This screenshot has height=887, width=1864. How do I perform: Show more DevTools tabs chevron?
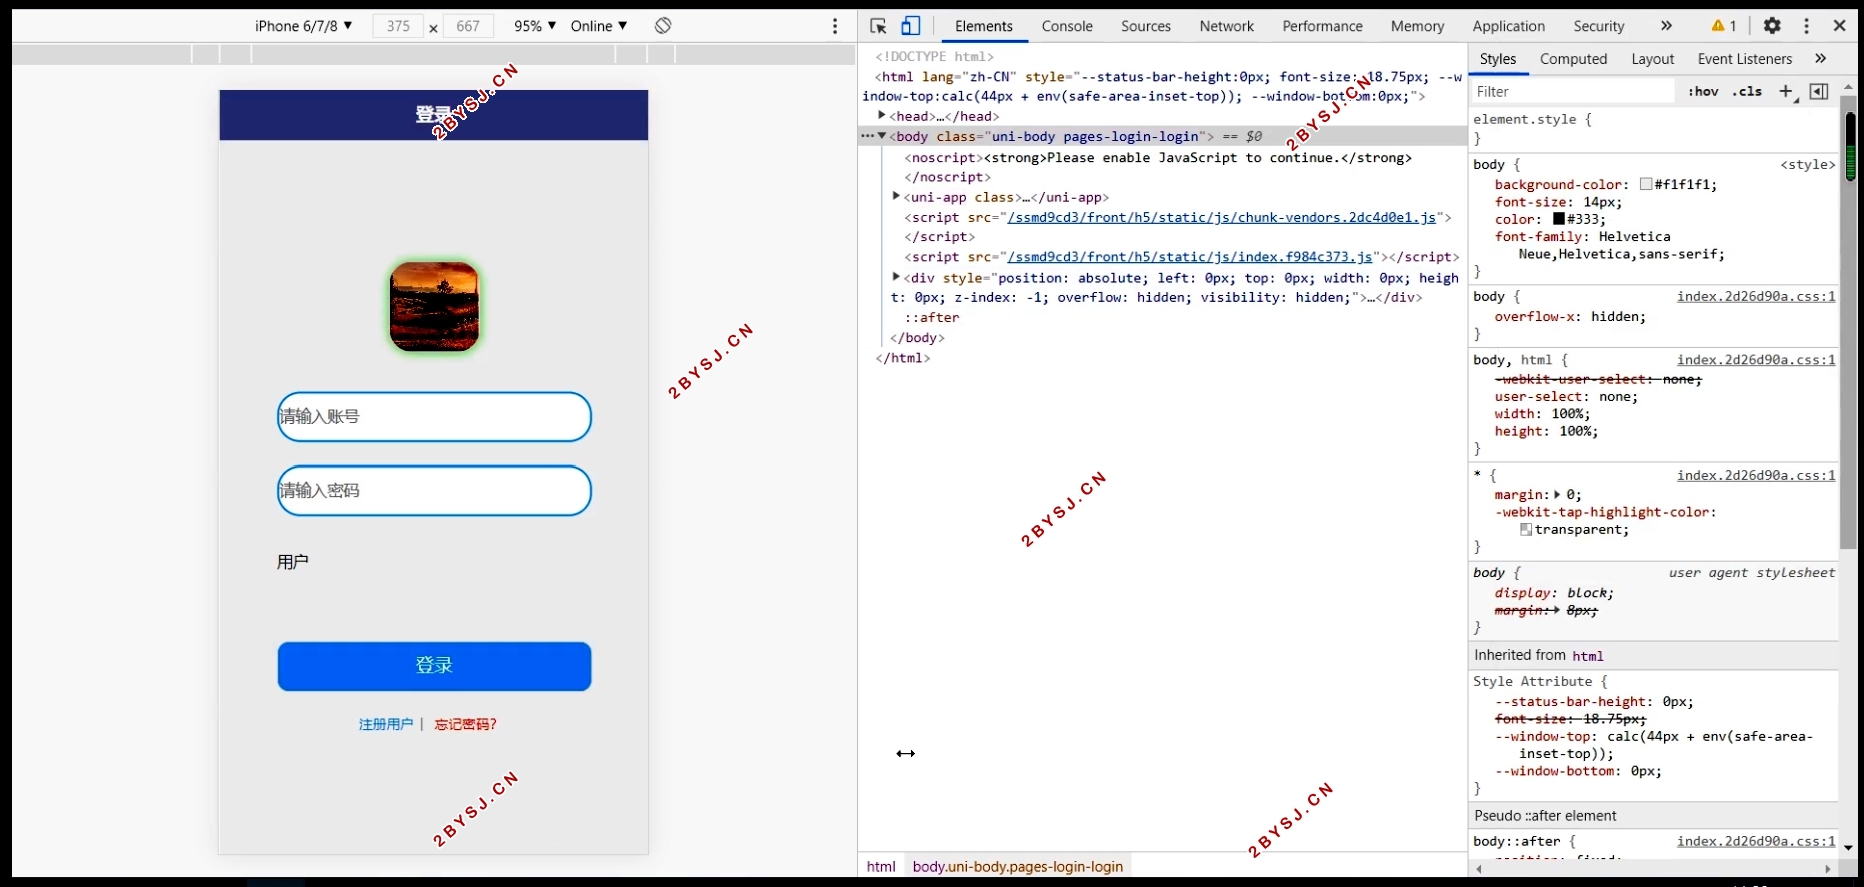point(1666,26)
